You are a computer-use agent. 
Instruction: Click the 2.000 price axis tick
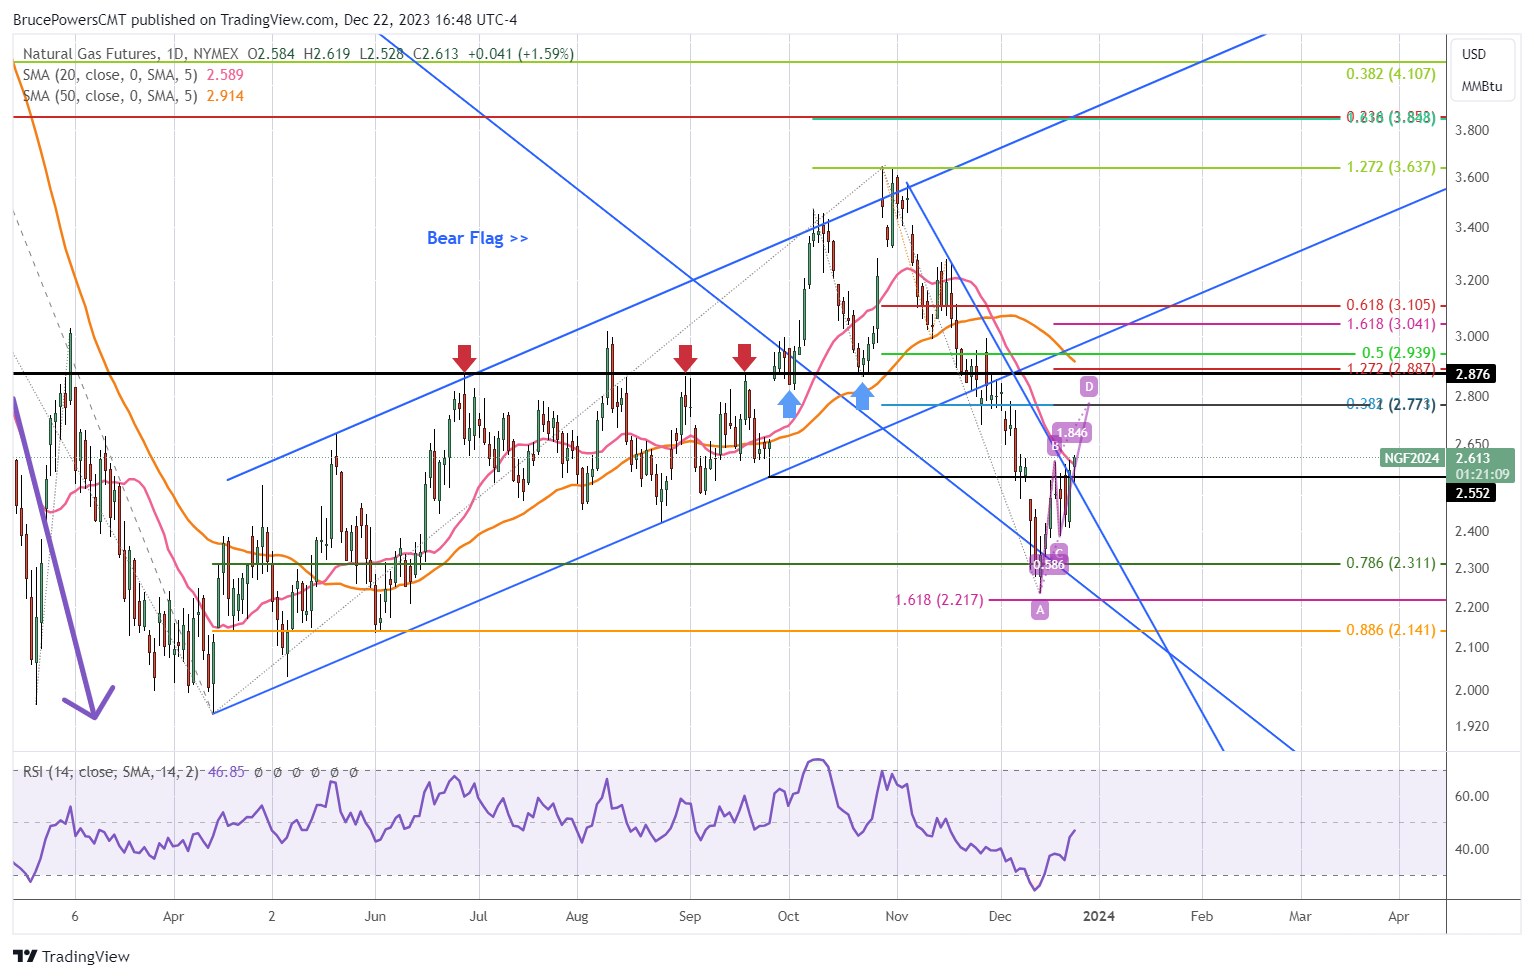pyautogui.click(x=1472, y=690)
